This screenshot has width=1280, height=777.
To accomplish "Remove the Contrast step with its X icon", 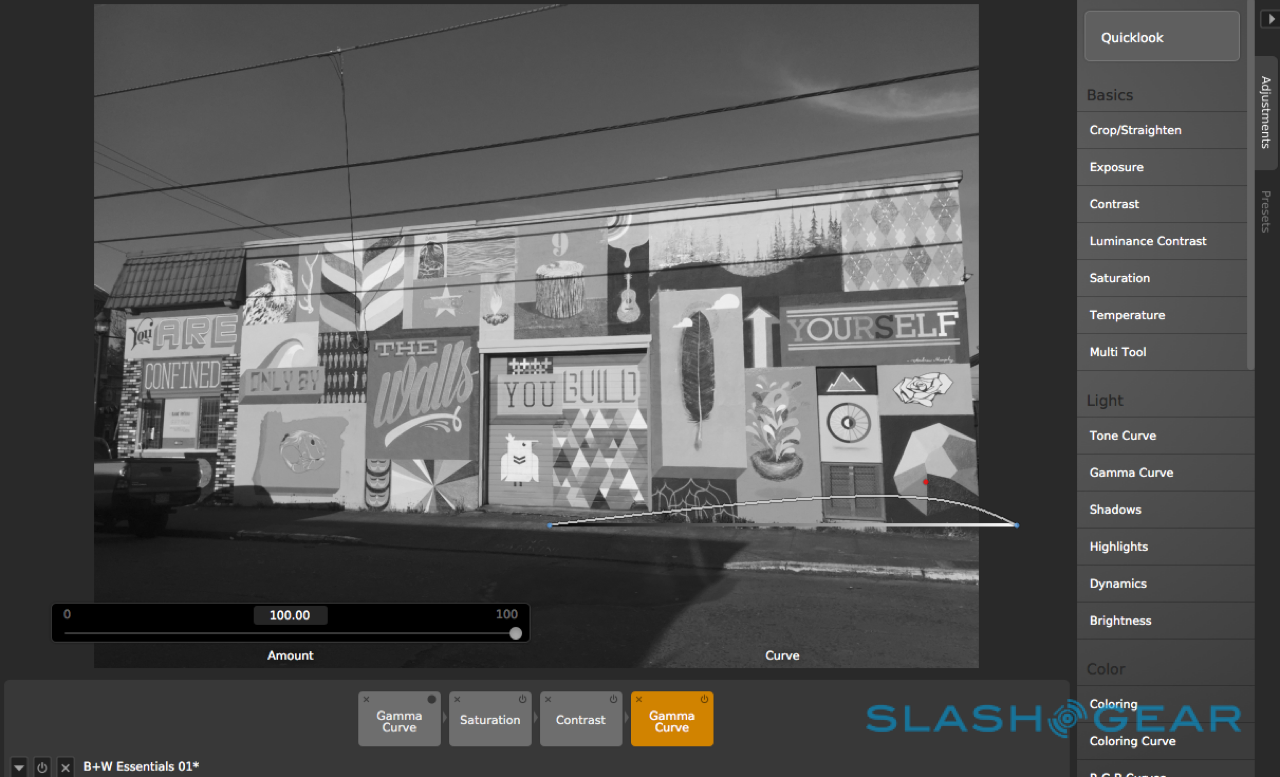I will (548, 699).
